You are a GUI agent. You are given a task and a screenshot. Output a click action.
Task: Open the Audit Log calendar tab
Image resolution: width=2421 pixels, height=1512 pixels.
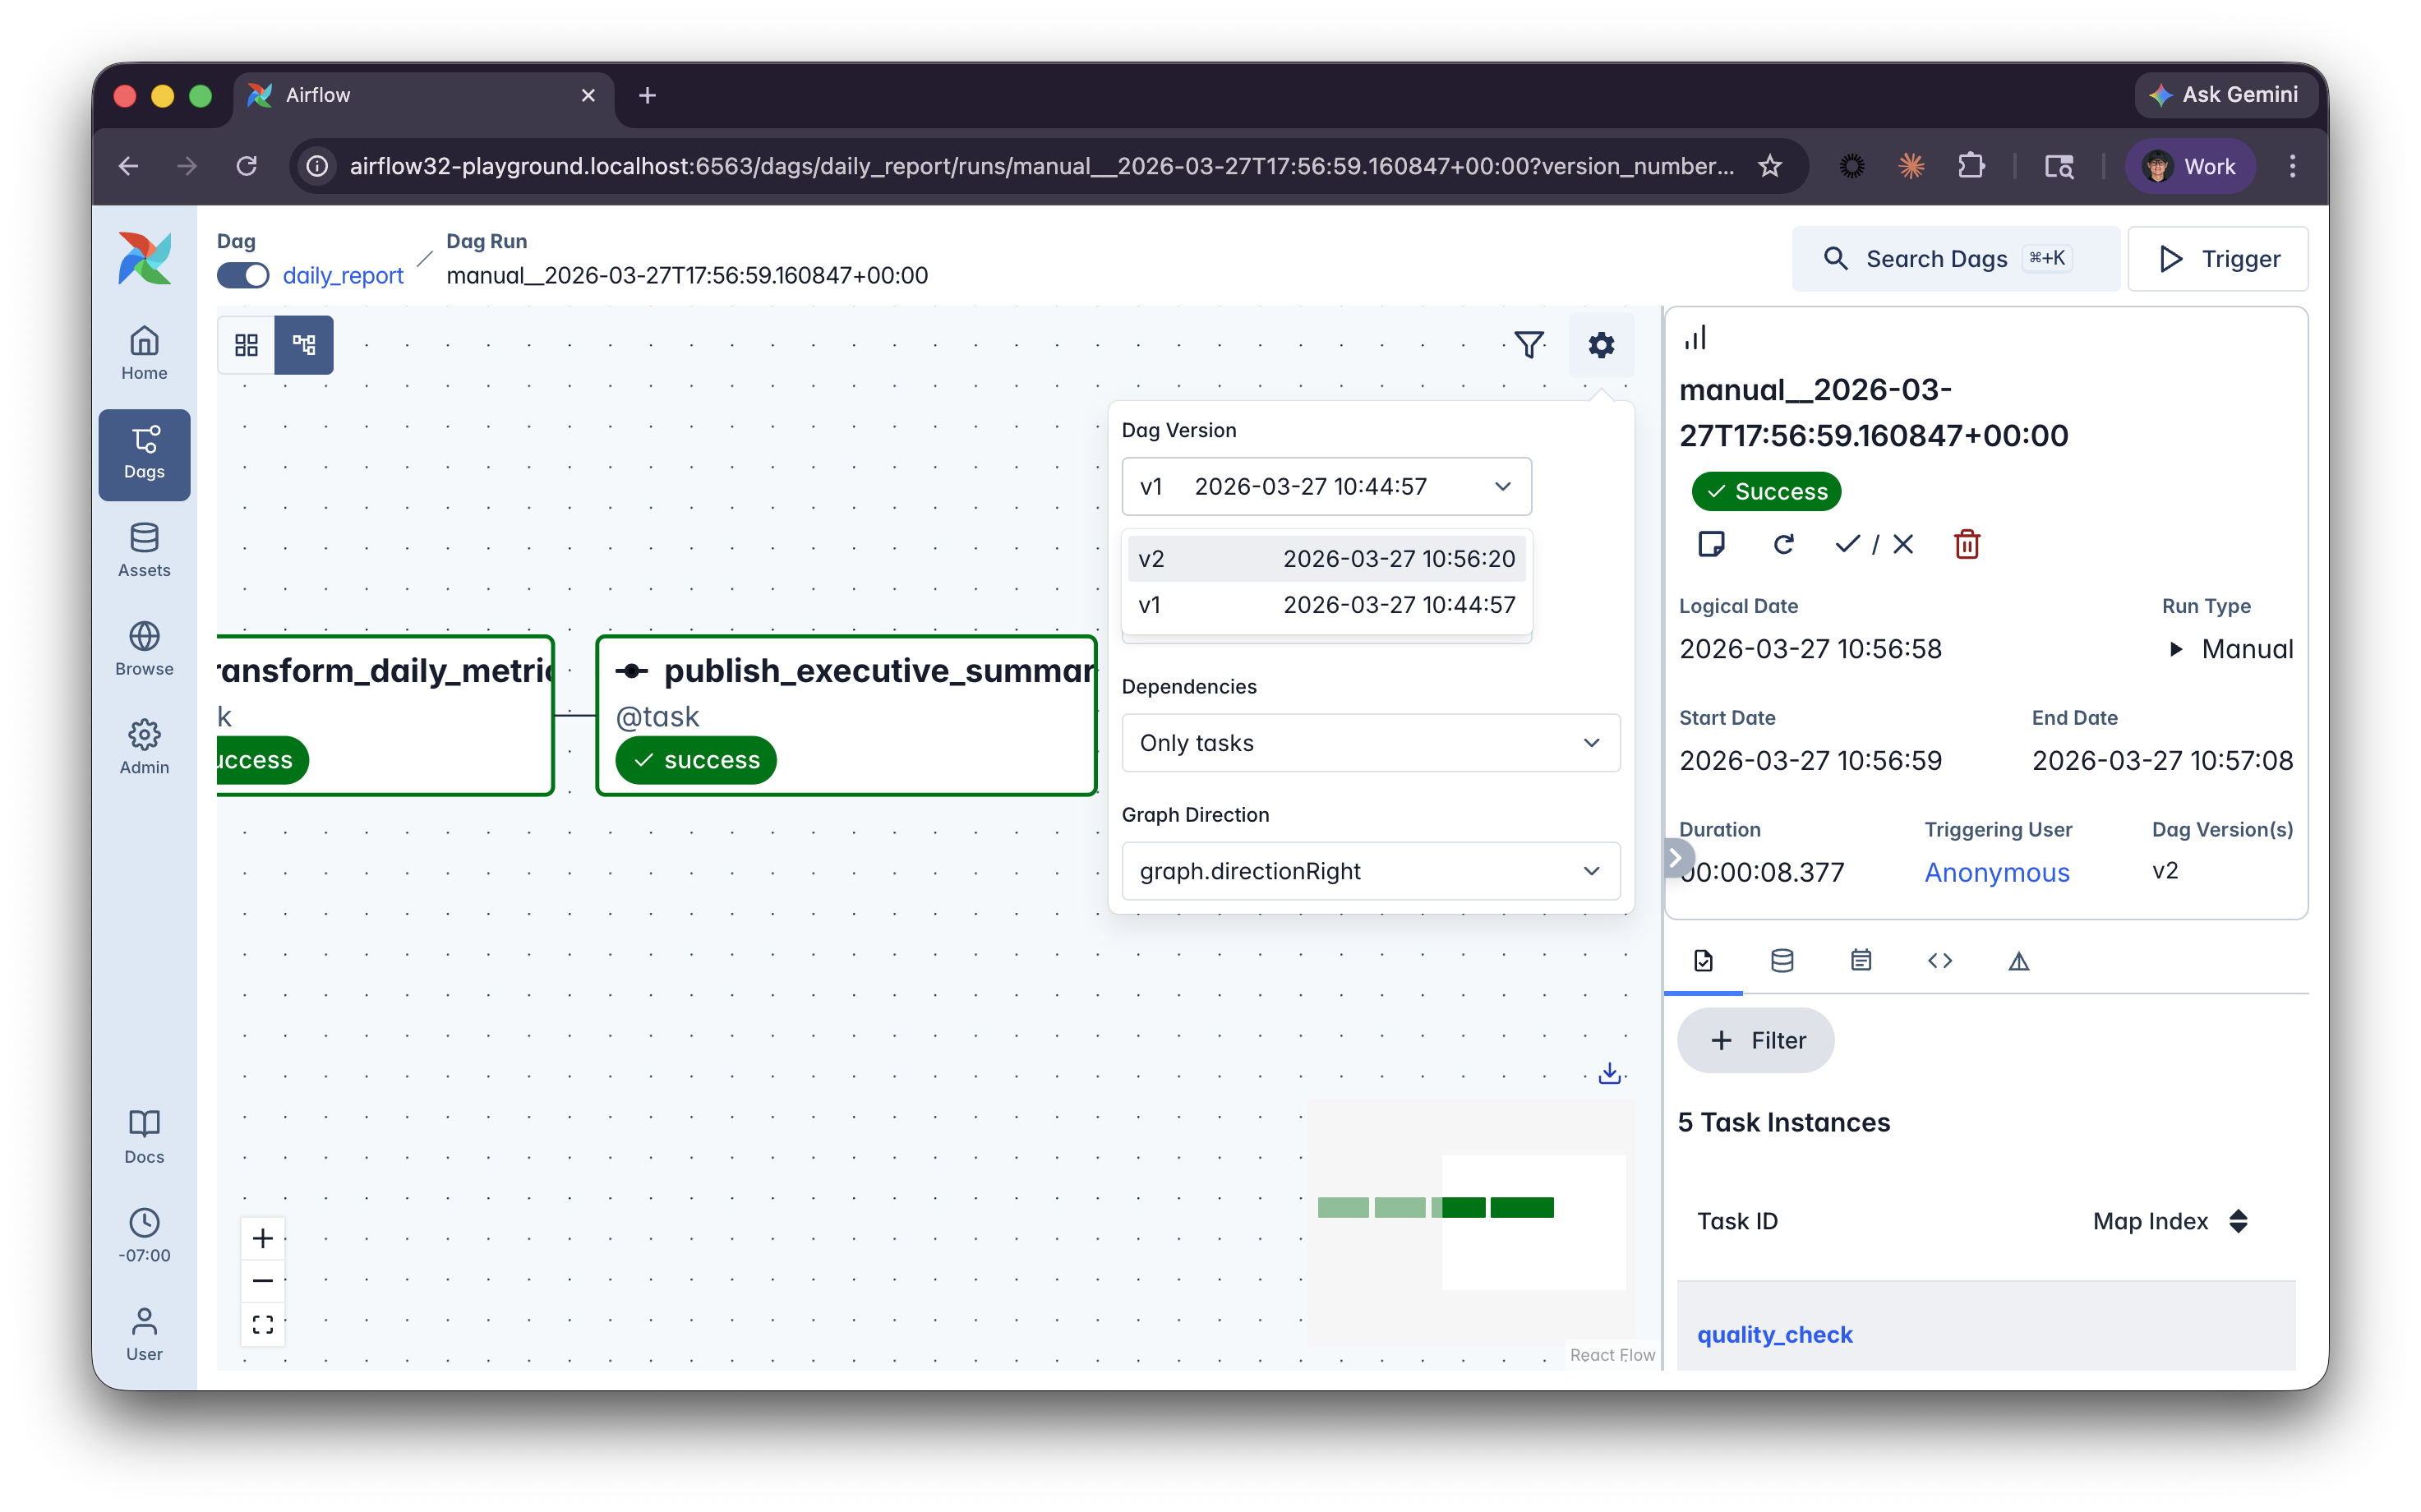(x=1860, y=961)
